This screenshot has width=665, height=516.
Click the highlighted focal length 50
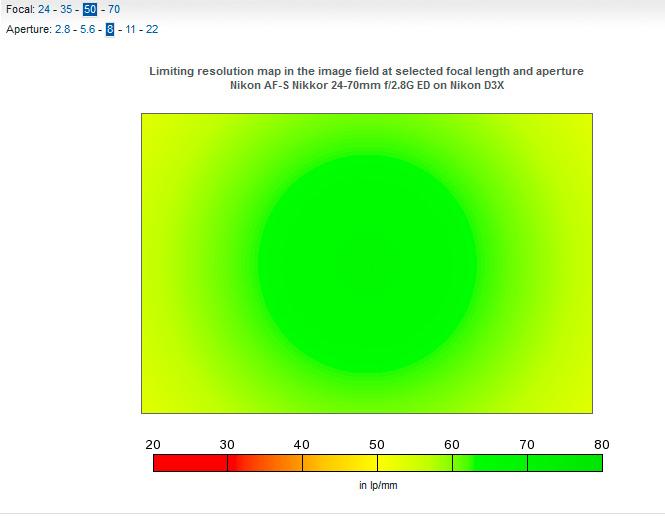90,9
